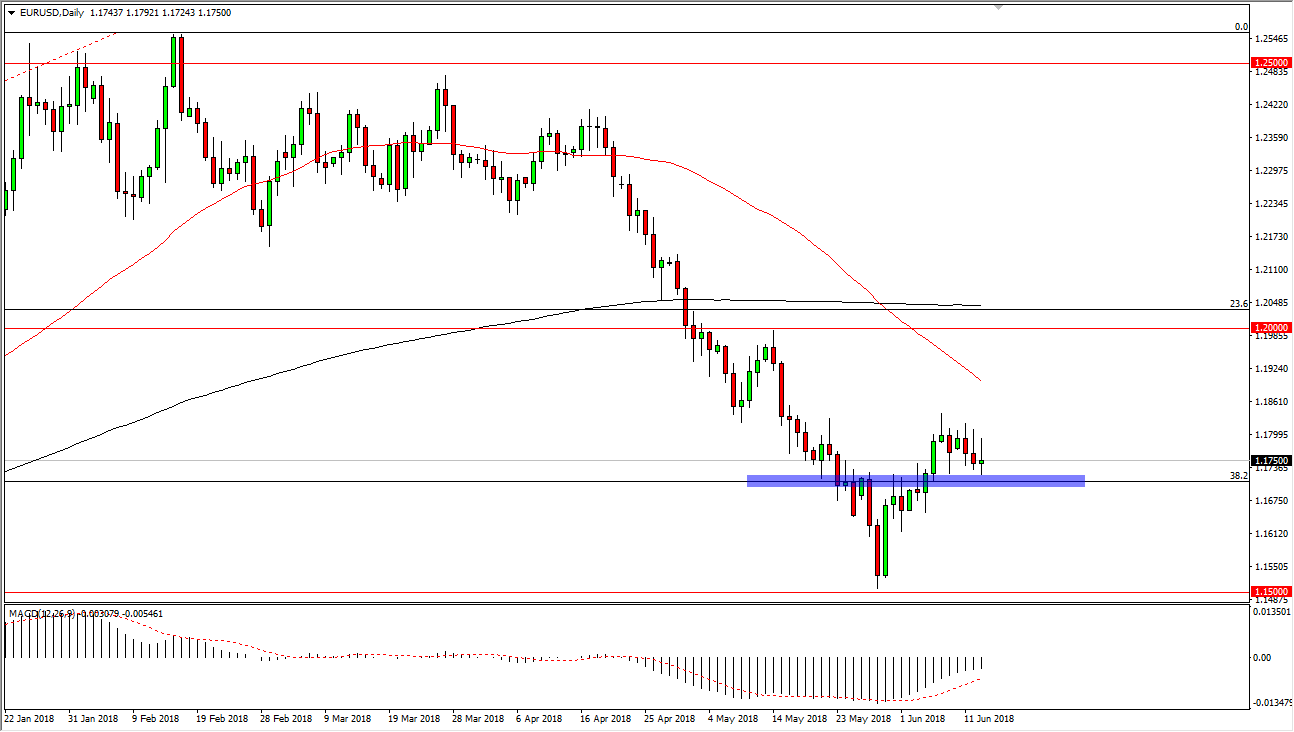Click the red 1.25000 price tag
Viewport: 1294px width, 732px height.
point(1270,63)
